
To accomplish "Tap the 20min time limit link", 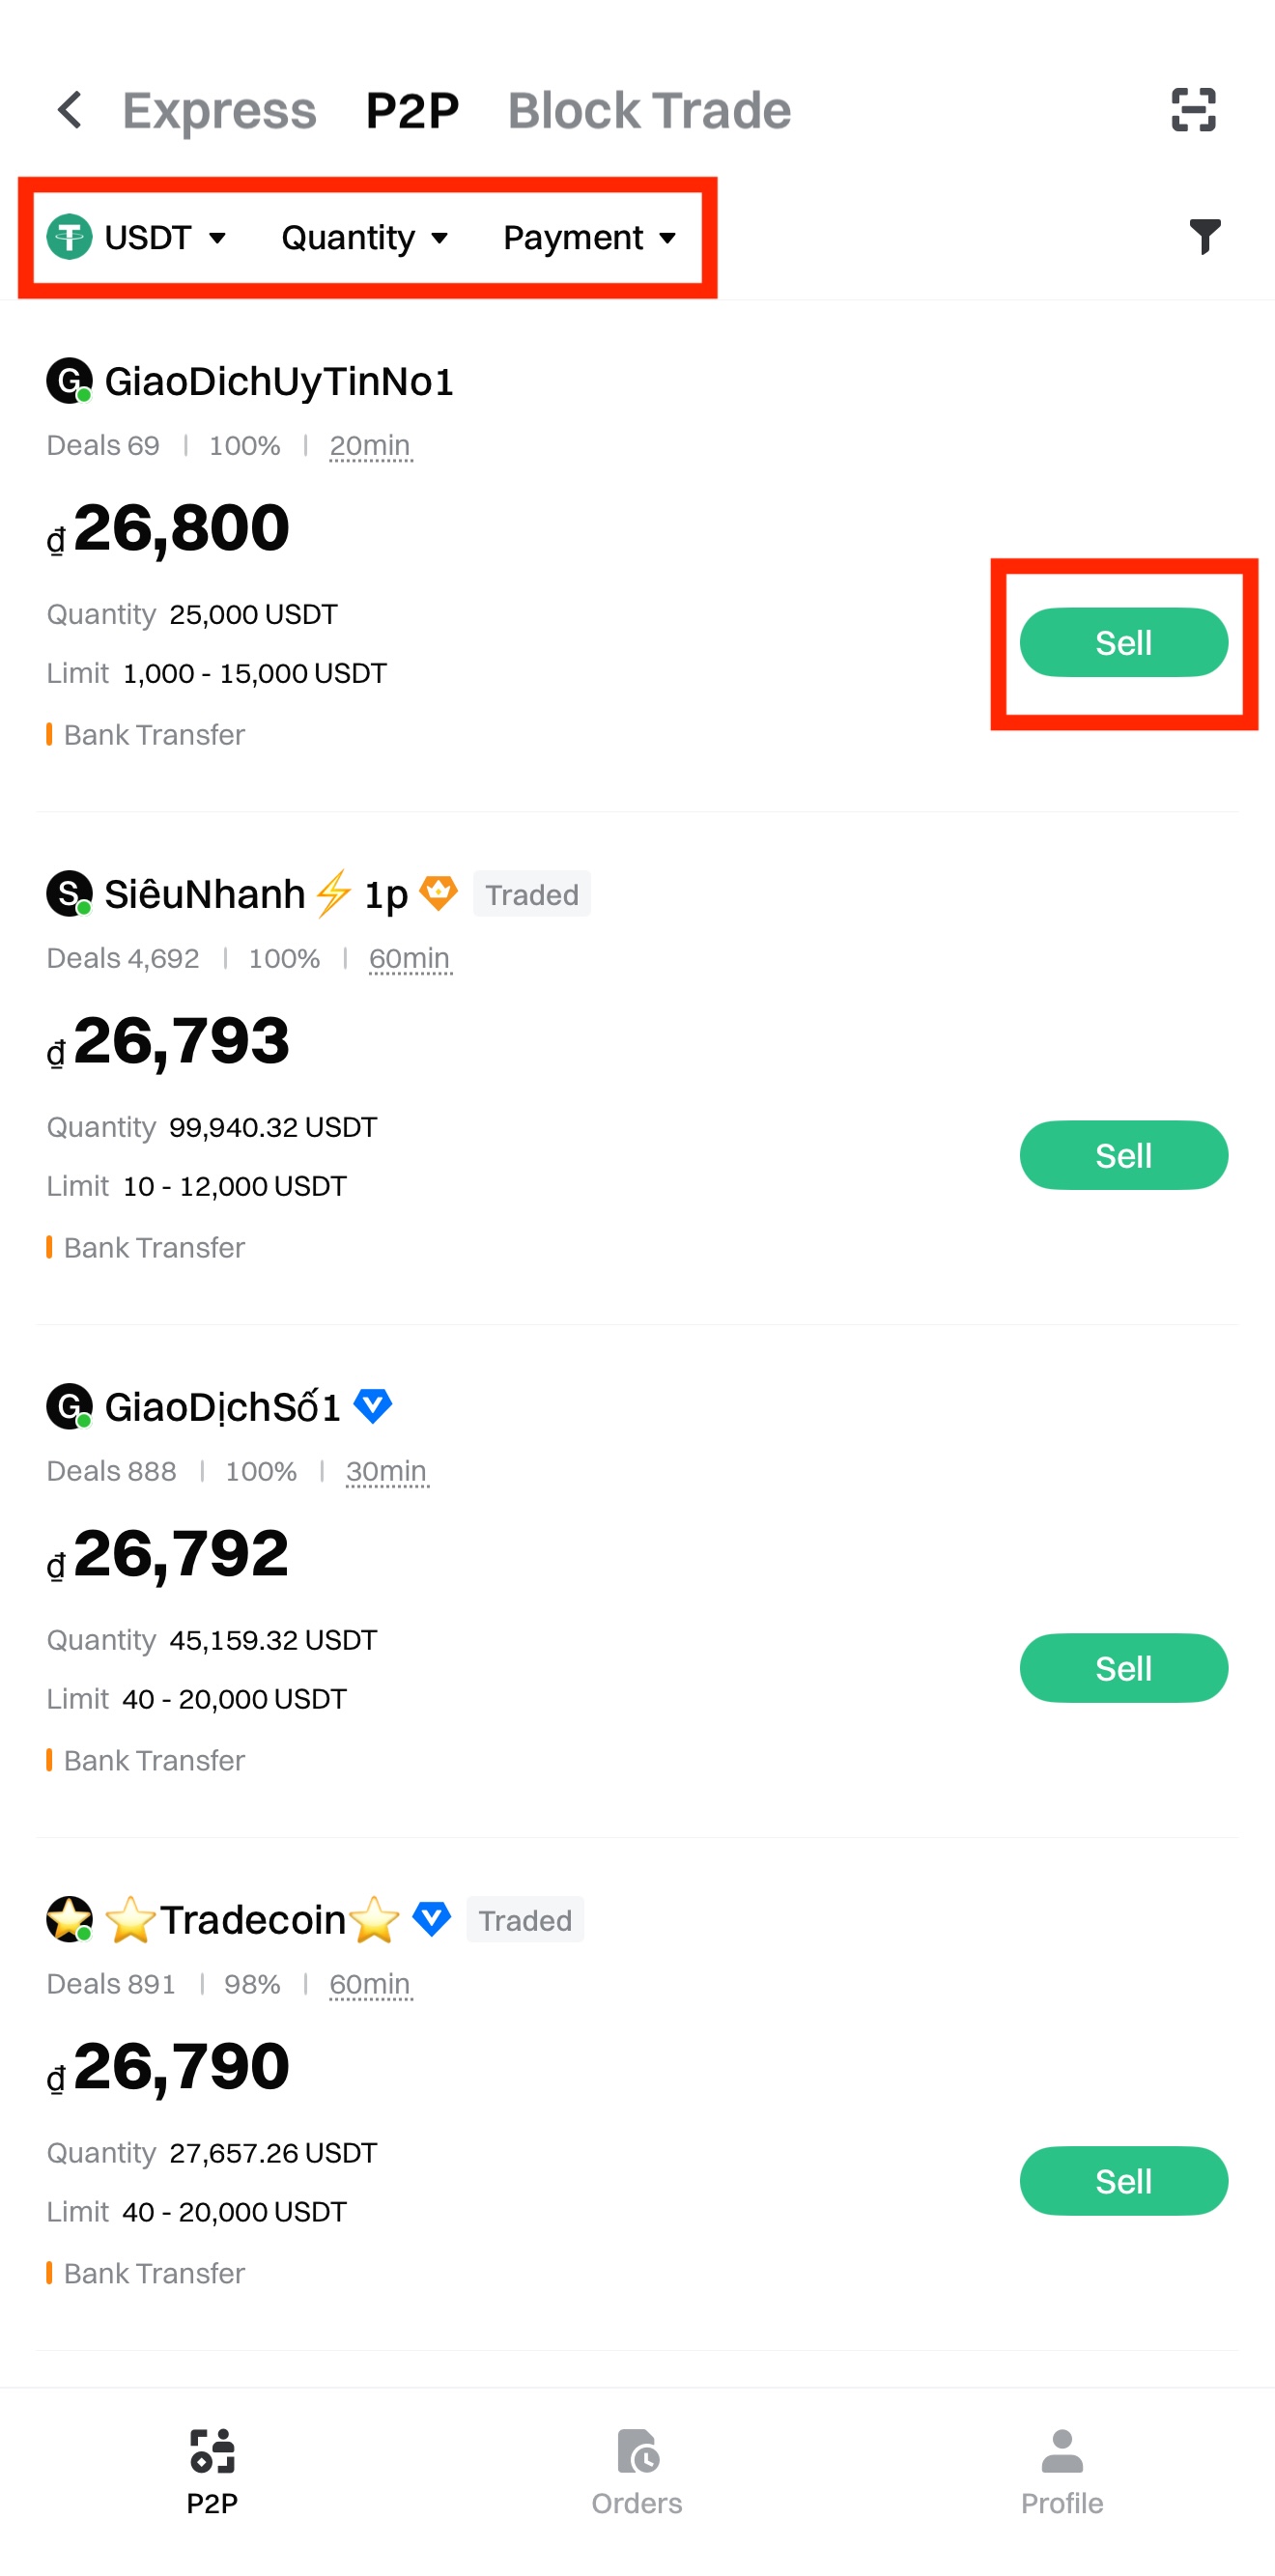I will coord(370,445).
